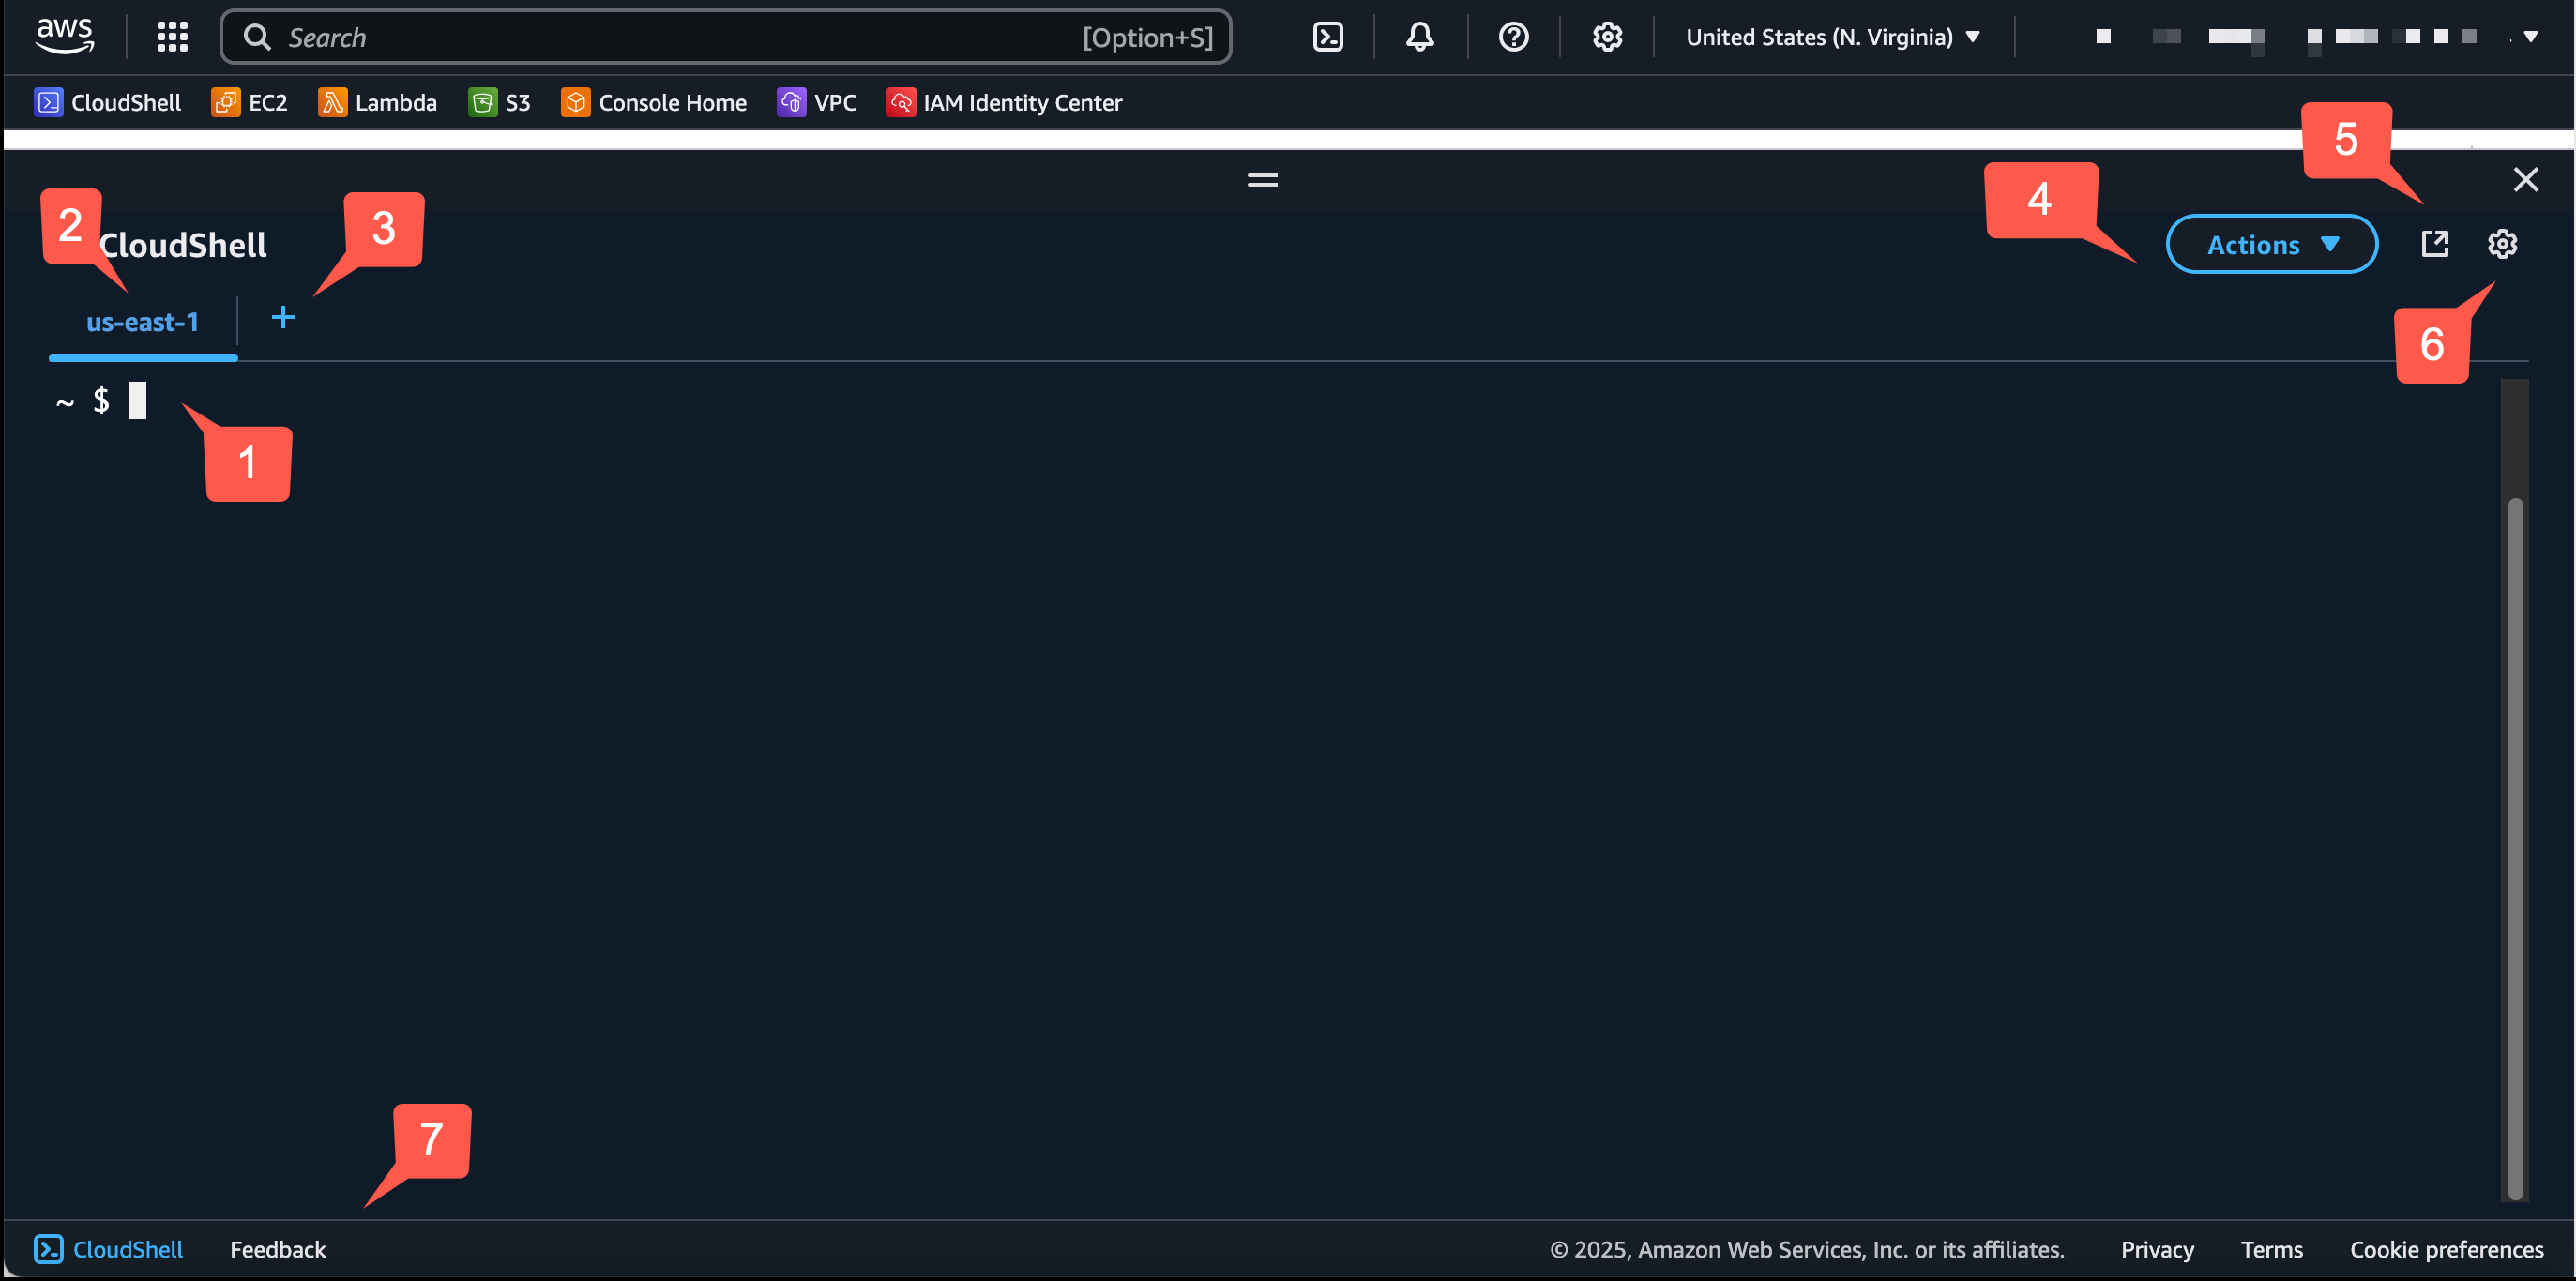Click the terminal command prompt
The height and width of the screenshot is (1281, 2576).
tap(137, 400)
